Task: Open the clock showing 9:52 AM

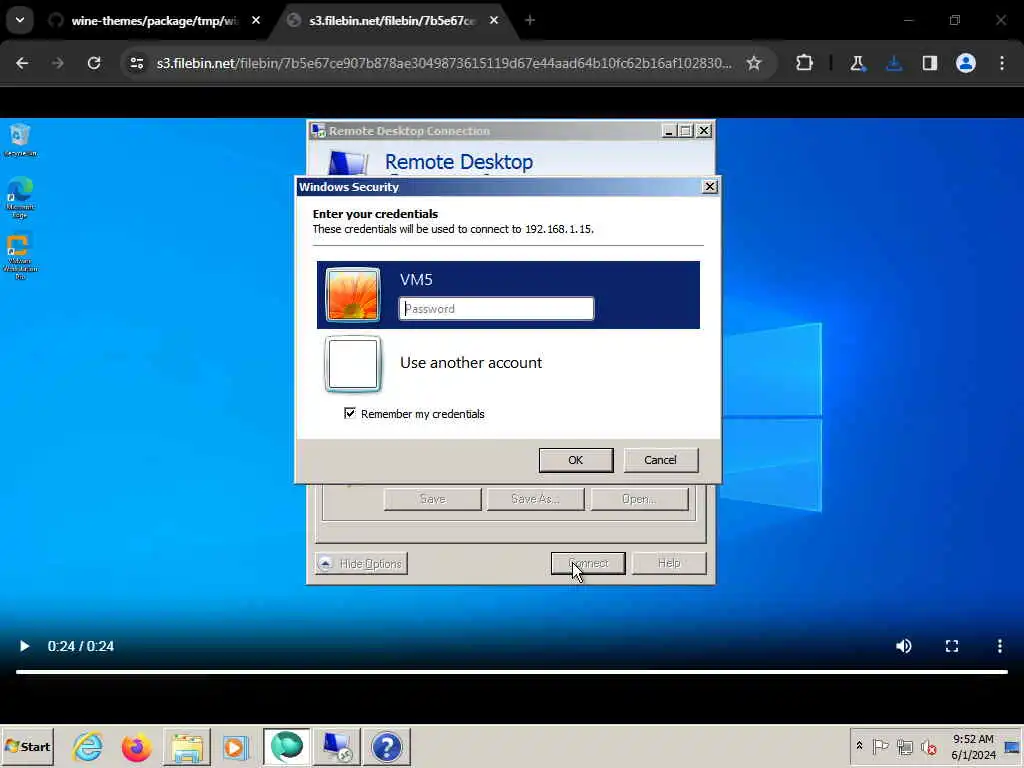Action: coord(973,746)
